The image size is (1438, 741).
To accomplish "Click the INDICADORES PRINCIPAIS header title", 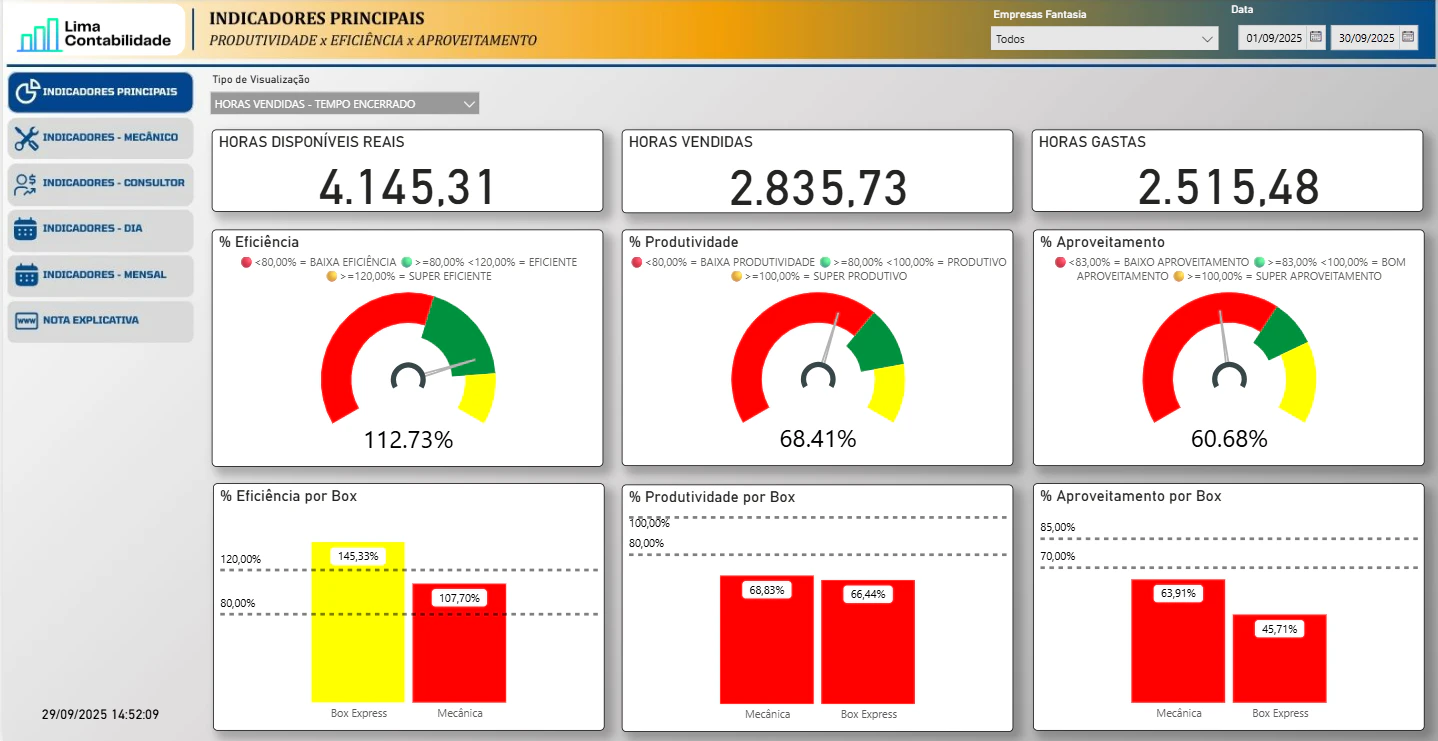I will click(x=317, y=18).
